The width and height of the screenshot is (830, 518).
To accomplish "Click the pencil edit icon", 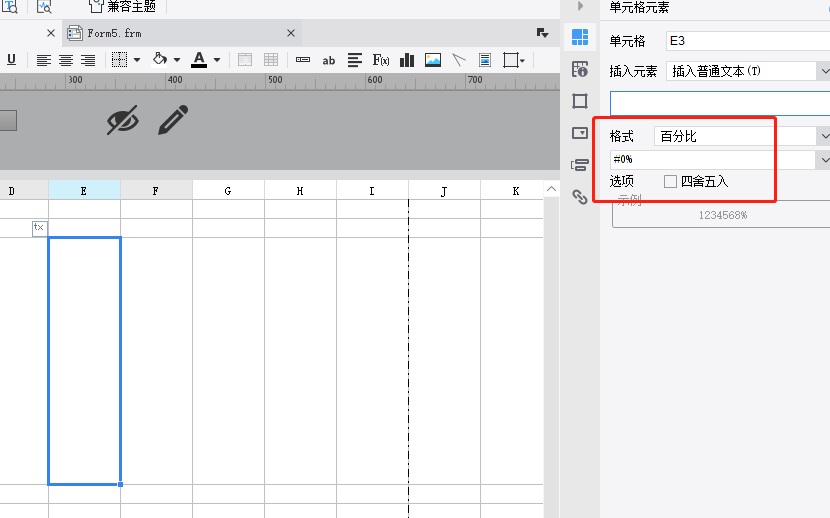I will point(173,120).
